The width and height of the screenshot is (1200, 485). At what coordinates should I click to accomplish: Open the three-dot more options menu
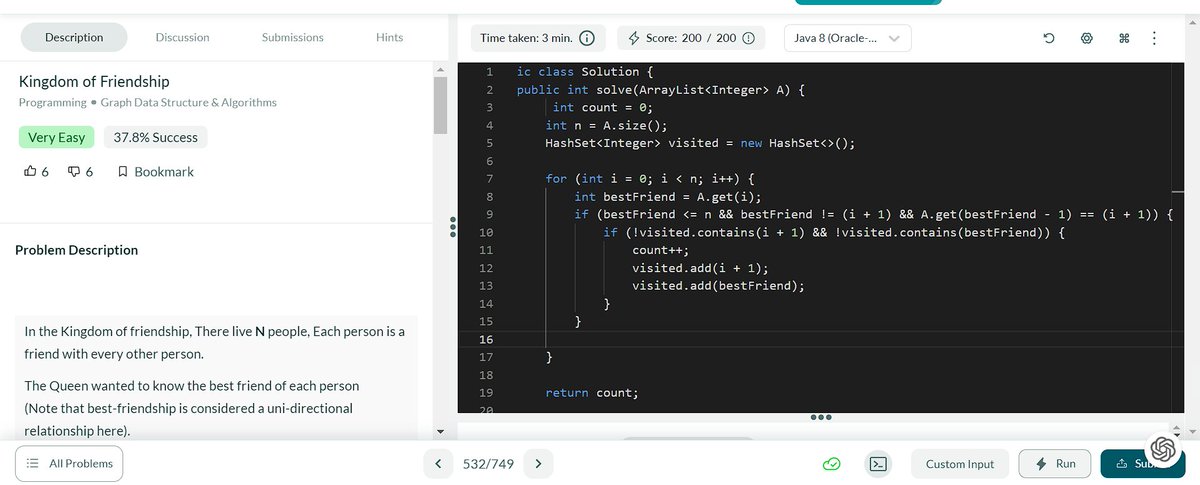click(x=1154, y=39)
